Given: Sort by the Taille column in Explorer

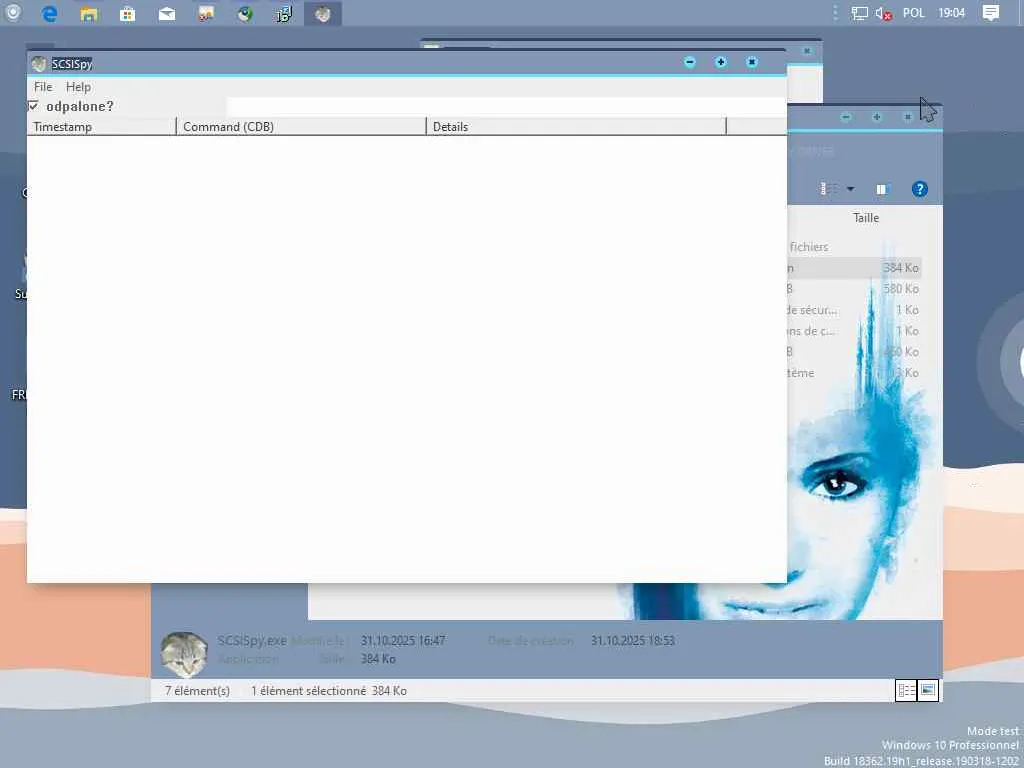Looking at the screenshot, I should click(x=866, y=218).
